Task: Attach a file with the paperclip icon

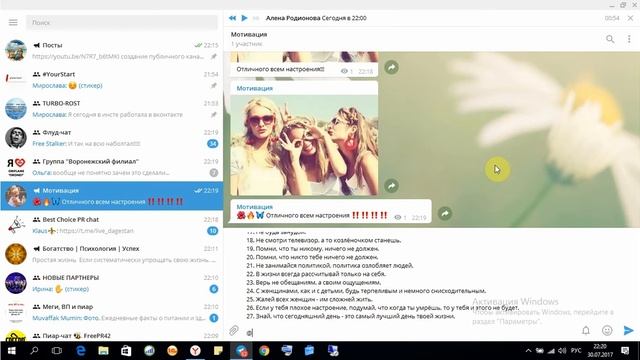Action: (x=233, y=331)
